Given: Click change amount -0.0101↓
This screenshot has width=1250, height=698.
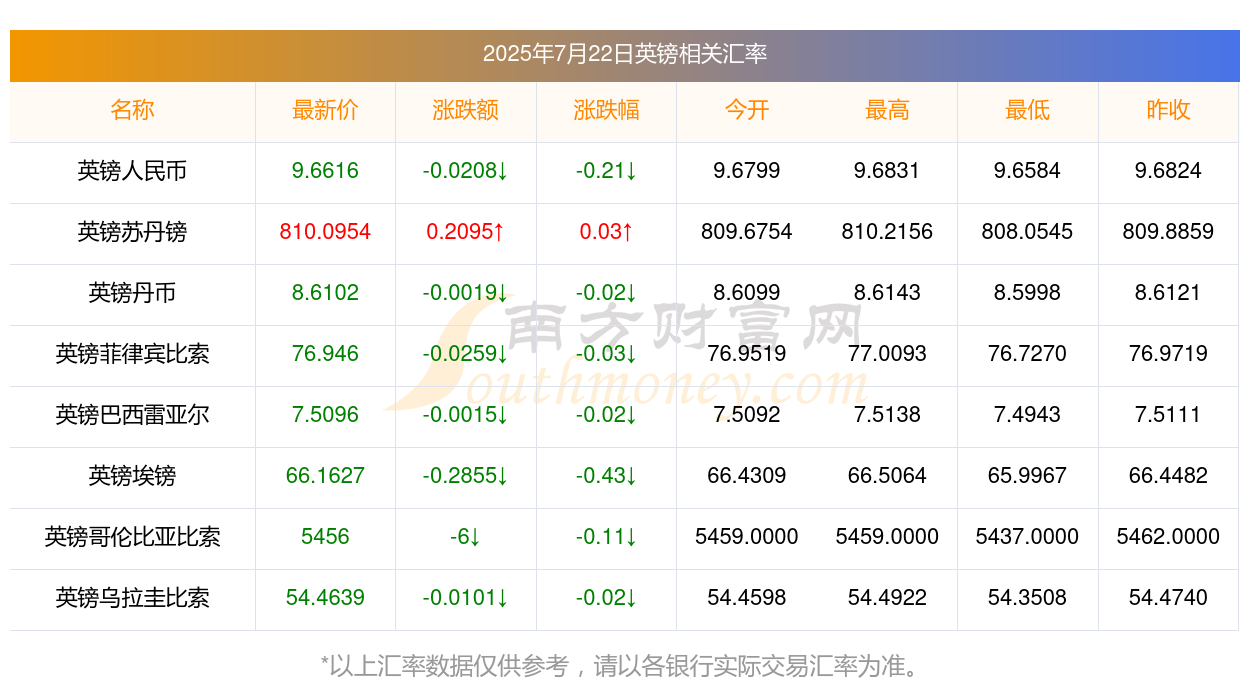Looking at the screenshot, I should click(466, 598).
